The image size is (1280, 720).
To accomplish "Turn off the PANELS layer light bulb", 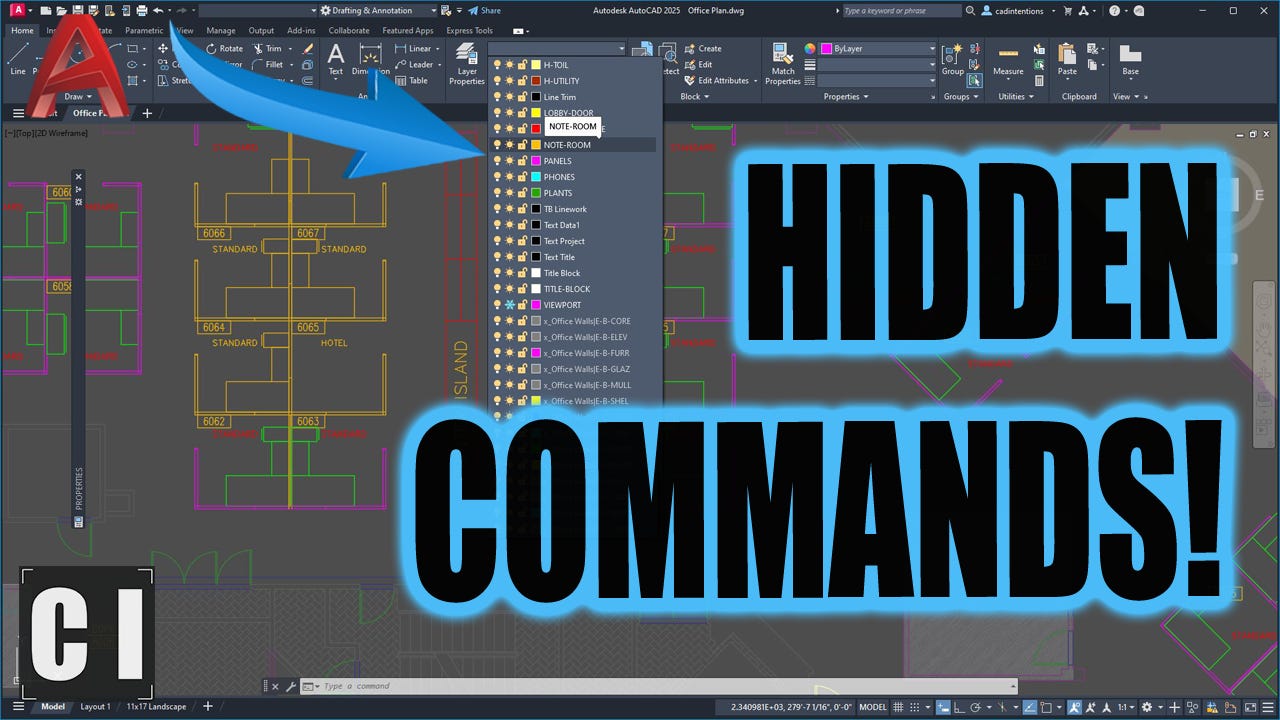I will (x=498, y=161).
